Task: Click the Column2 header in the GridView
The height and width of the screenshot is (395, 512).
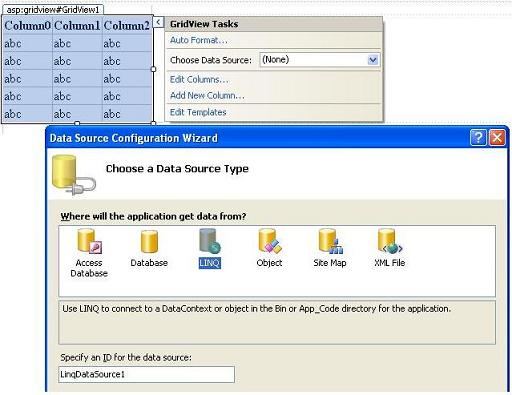Action: (127, 26)
